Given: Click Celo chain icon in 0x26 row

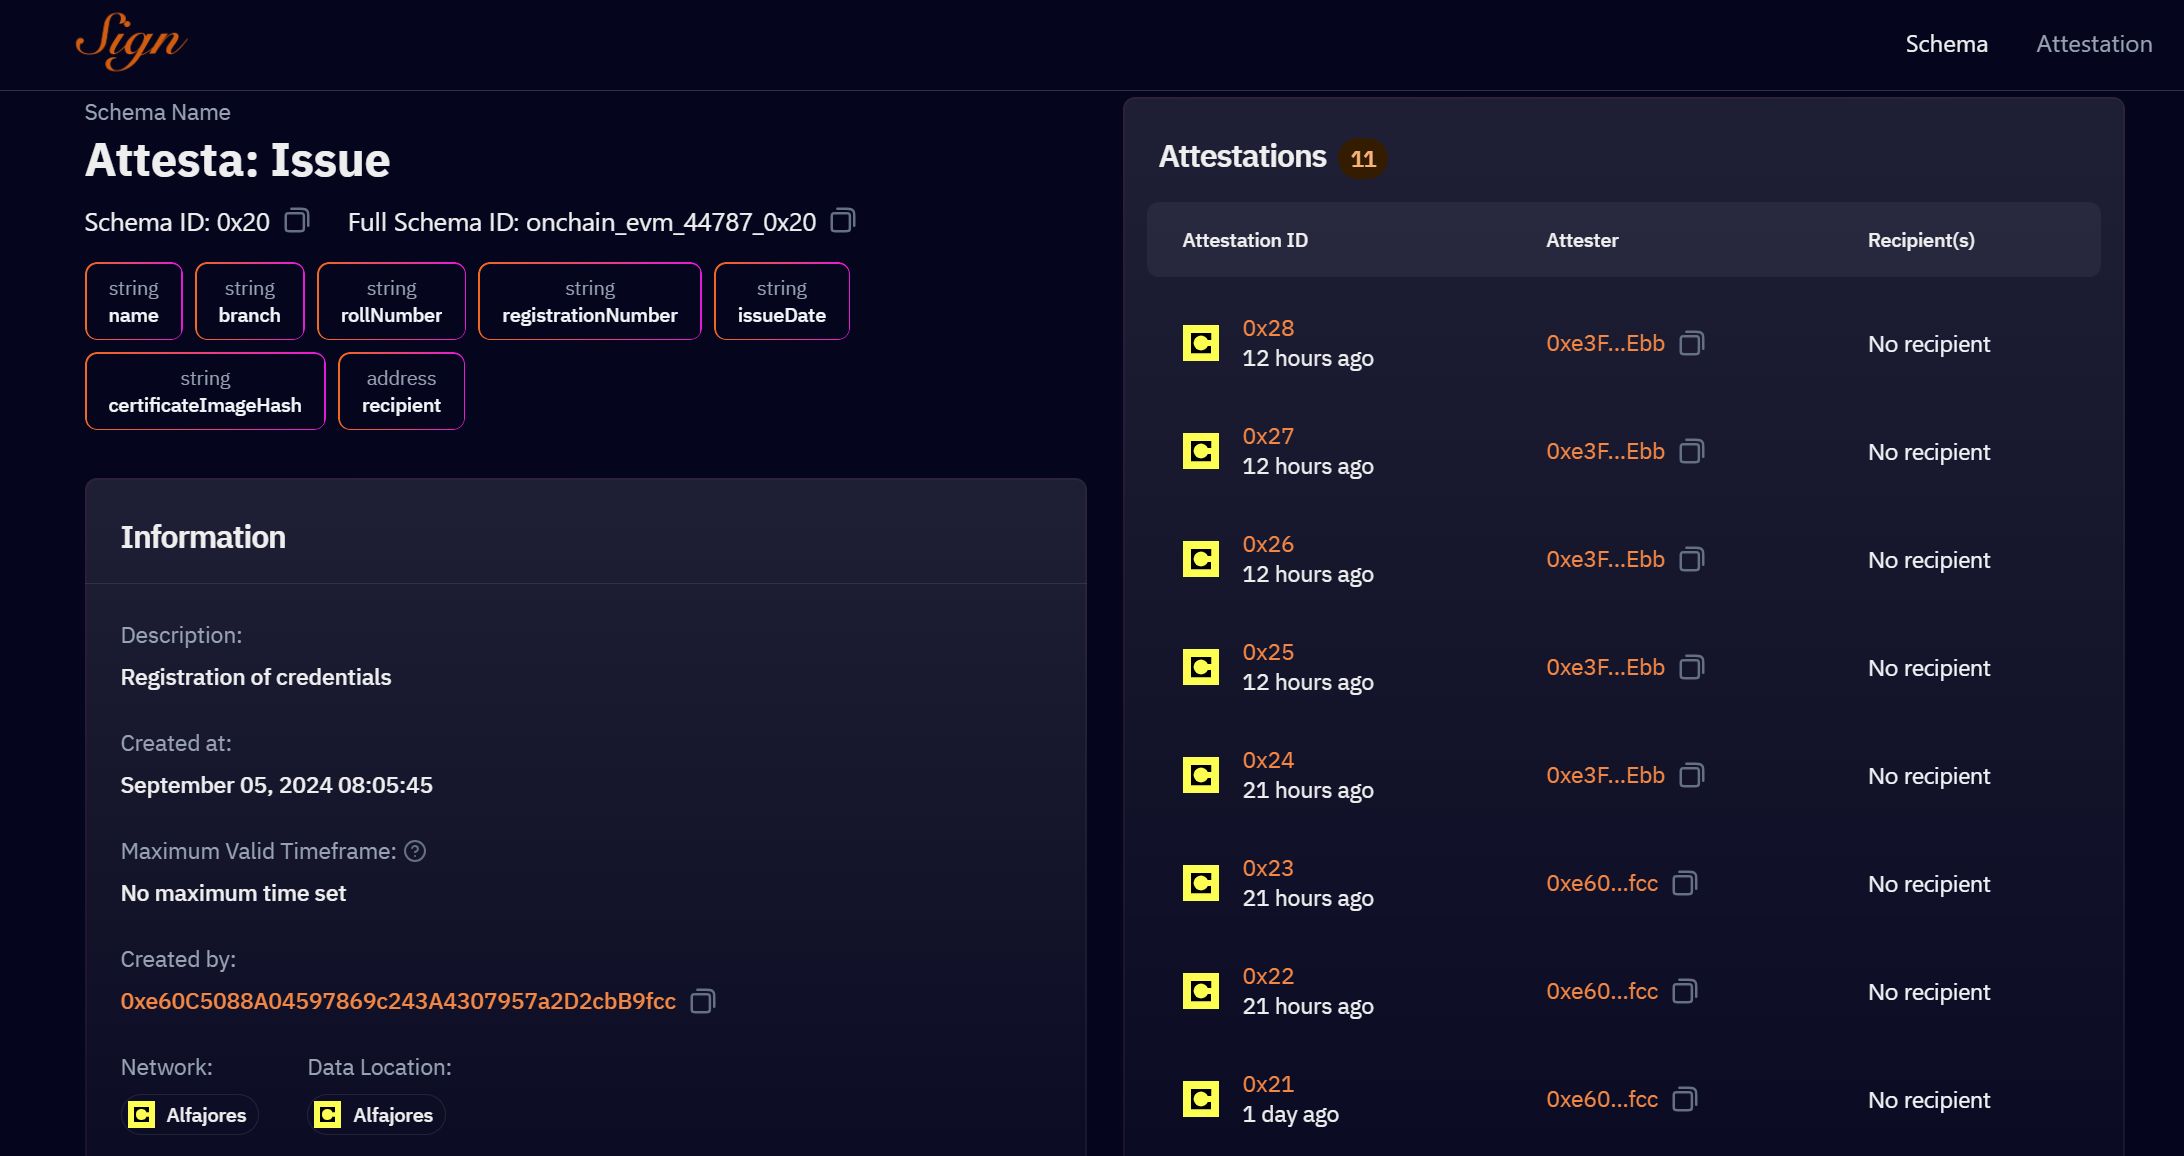Looking at the screenshot, I should tap(1201, 559).
